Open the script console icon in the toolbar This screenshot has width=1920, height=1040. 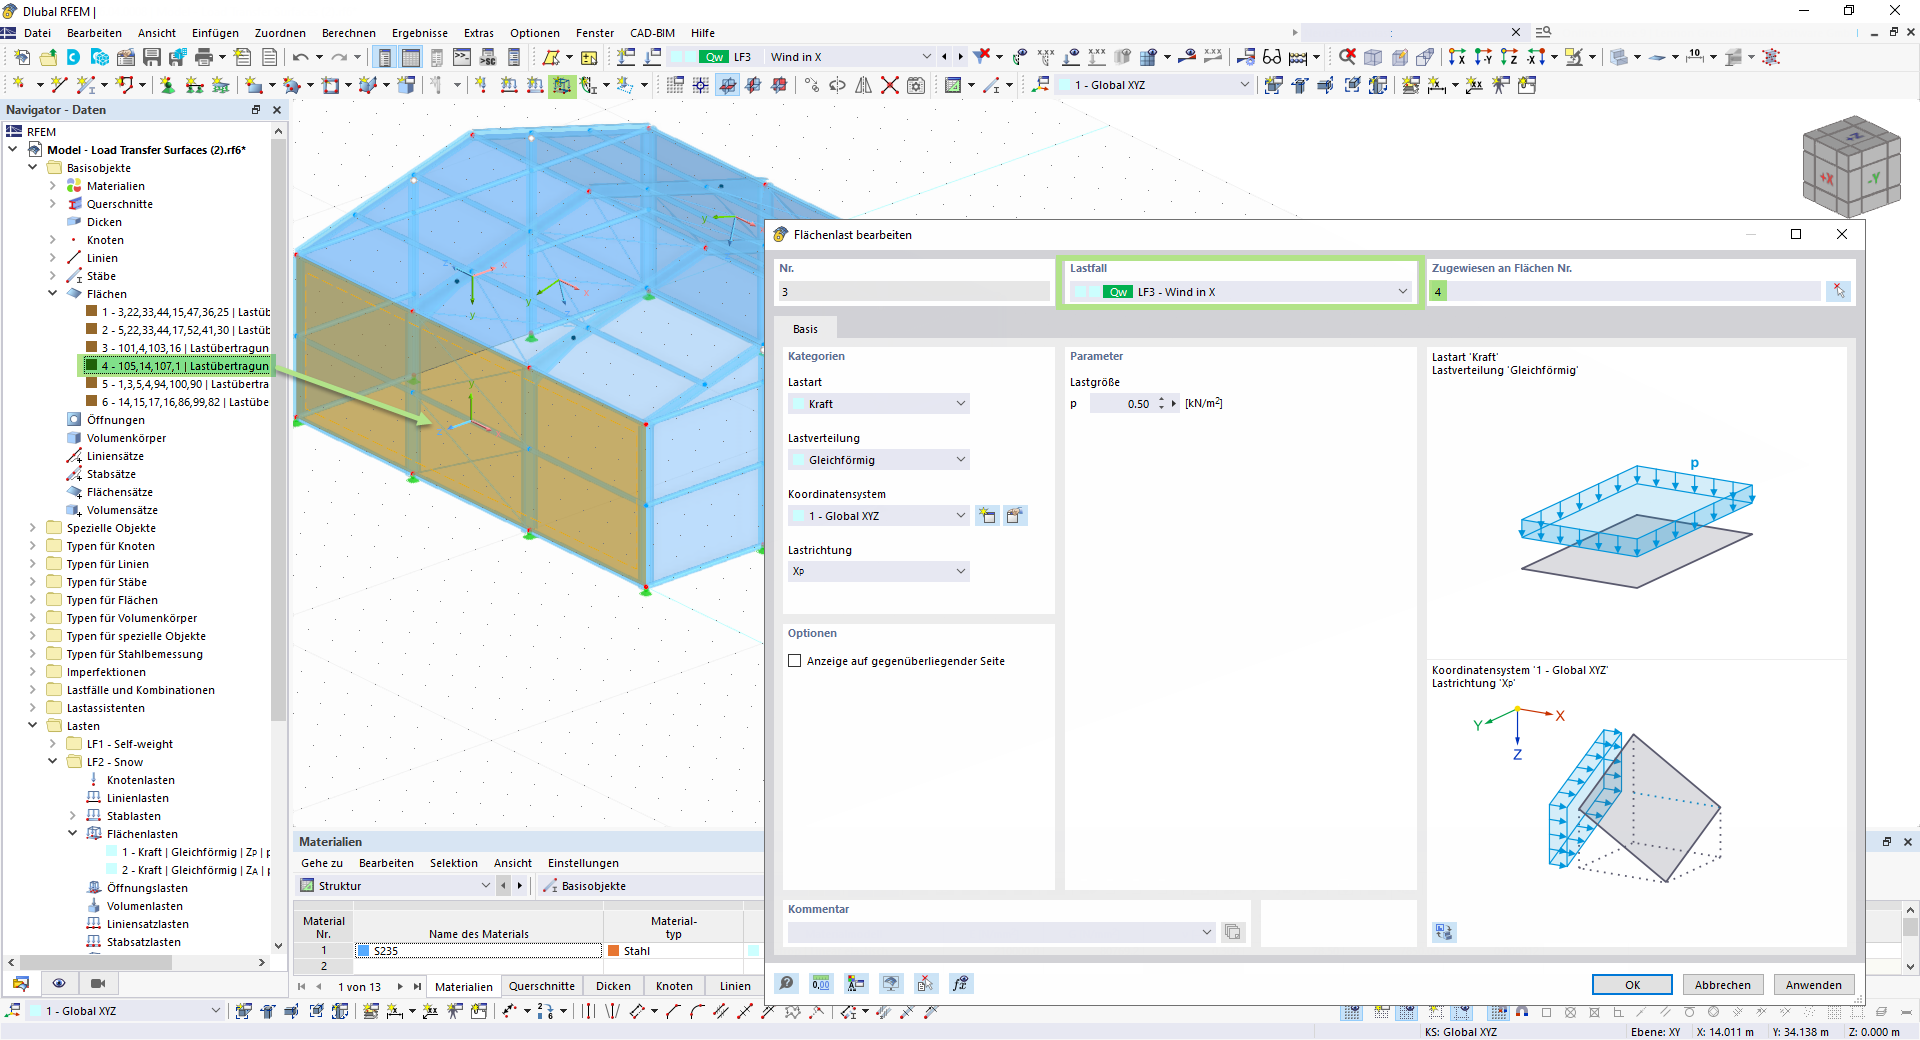point(462,57)
